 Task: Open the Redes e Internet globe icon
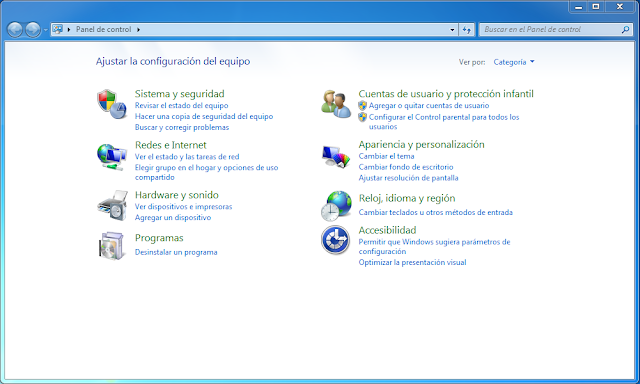[112, 157]
